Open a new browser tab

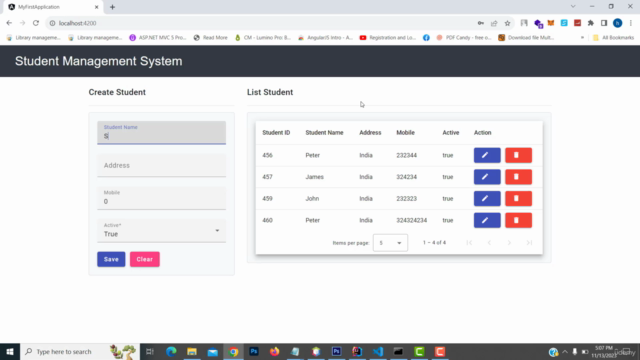(112, 7)
